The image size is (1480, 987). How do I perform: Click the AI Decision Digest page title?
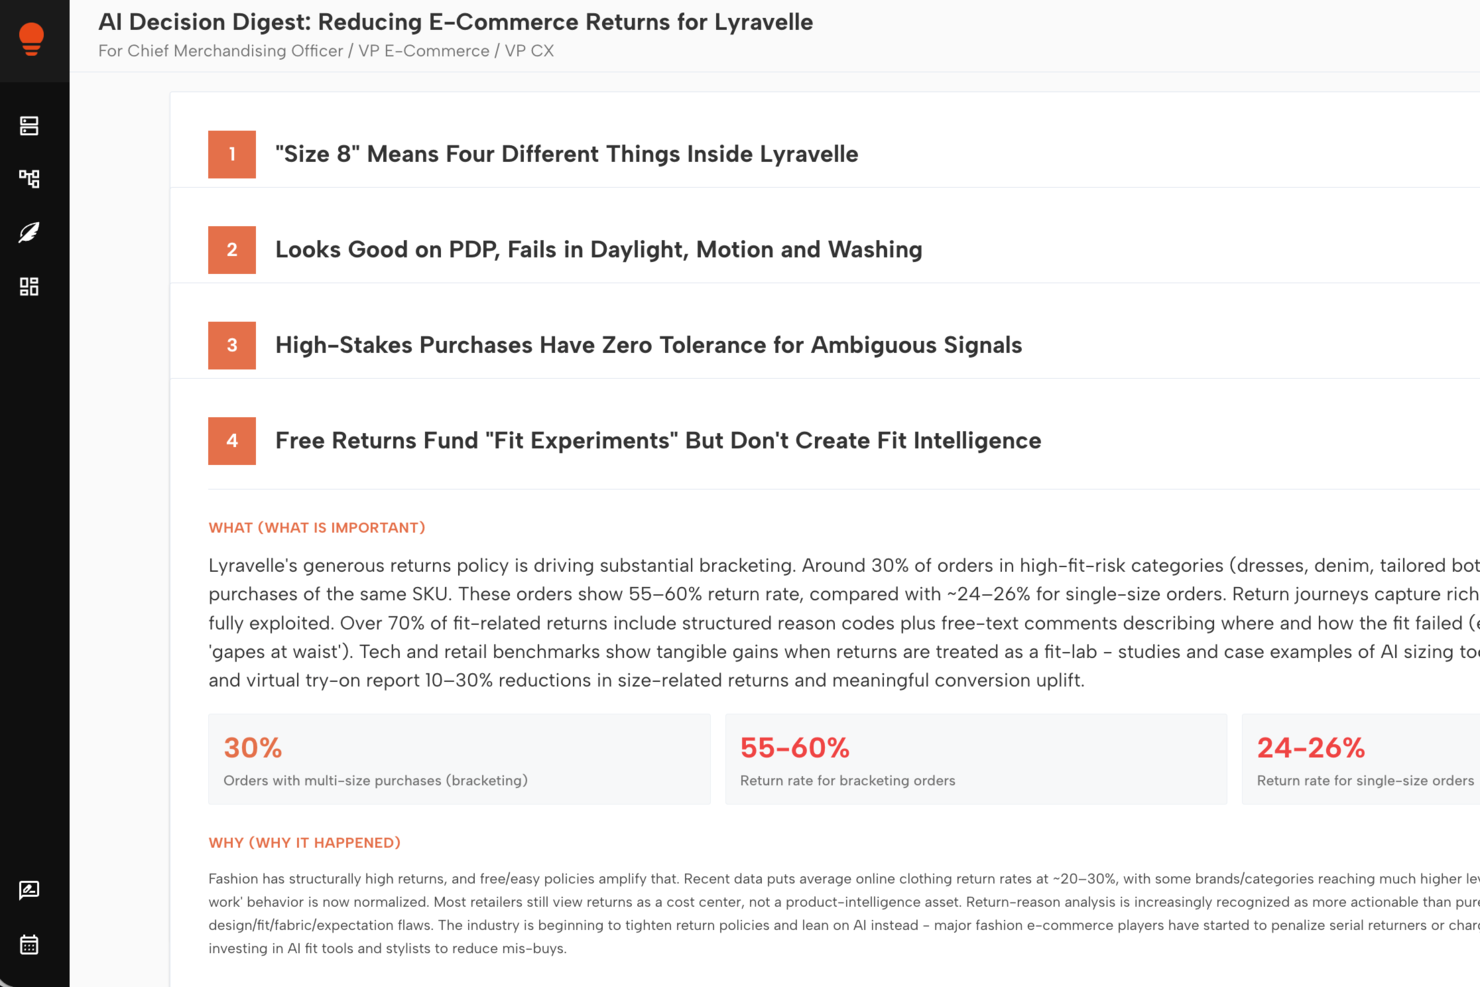tap(455, 21)
